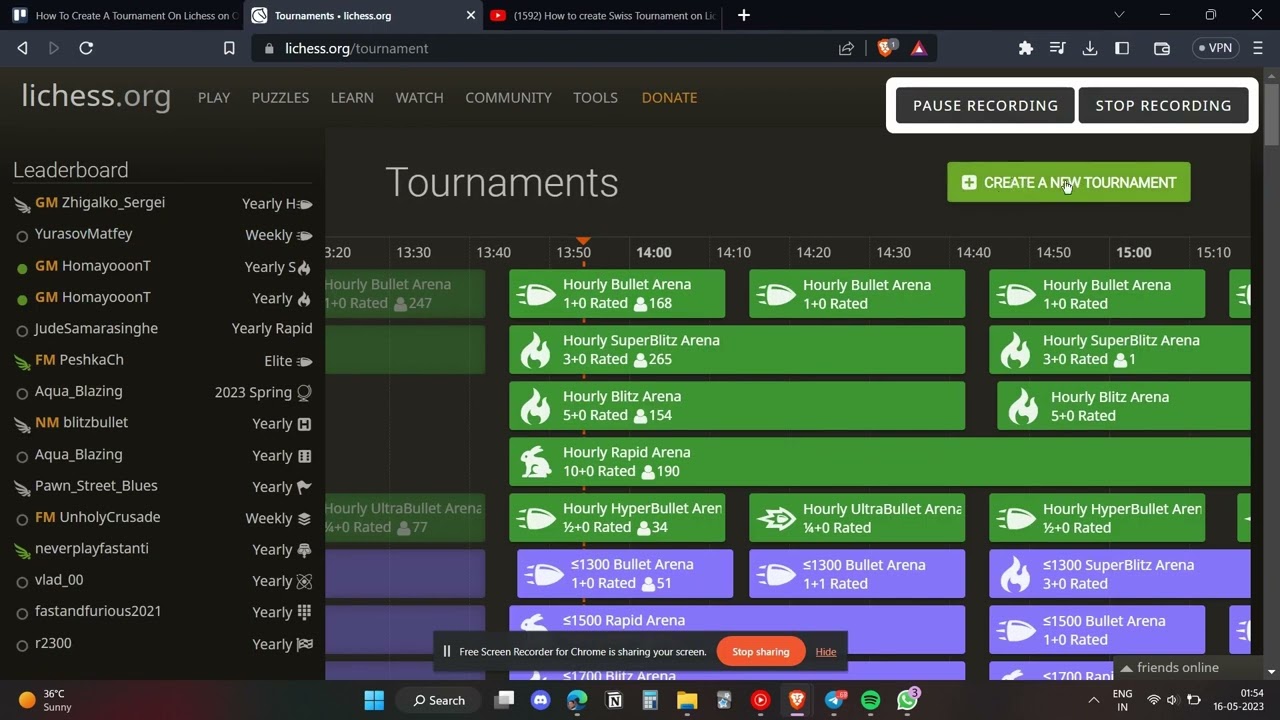
Task: Open ≤1300 SuperBlitz Arena 3+0 Rated
Action: 1119,574
